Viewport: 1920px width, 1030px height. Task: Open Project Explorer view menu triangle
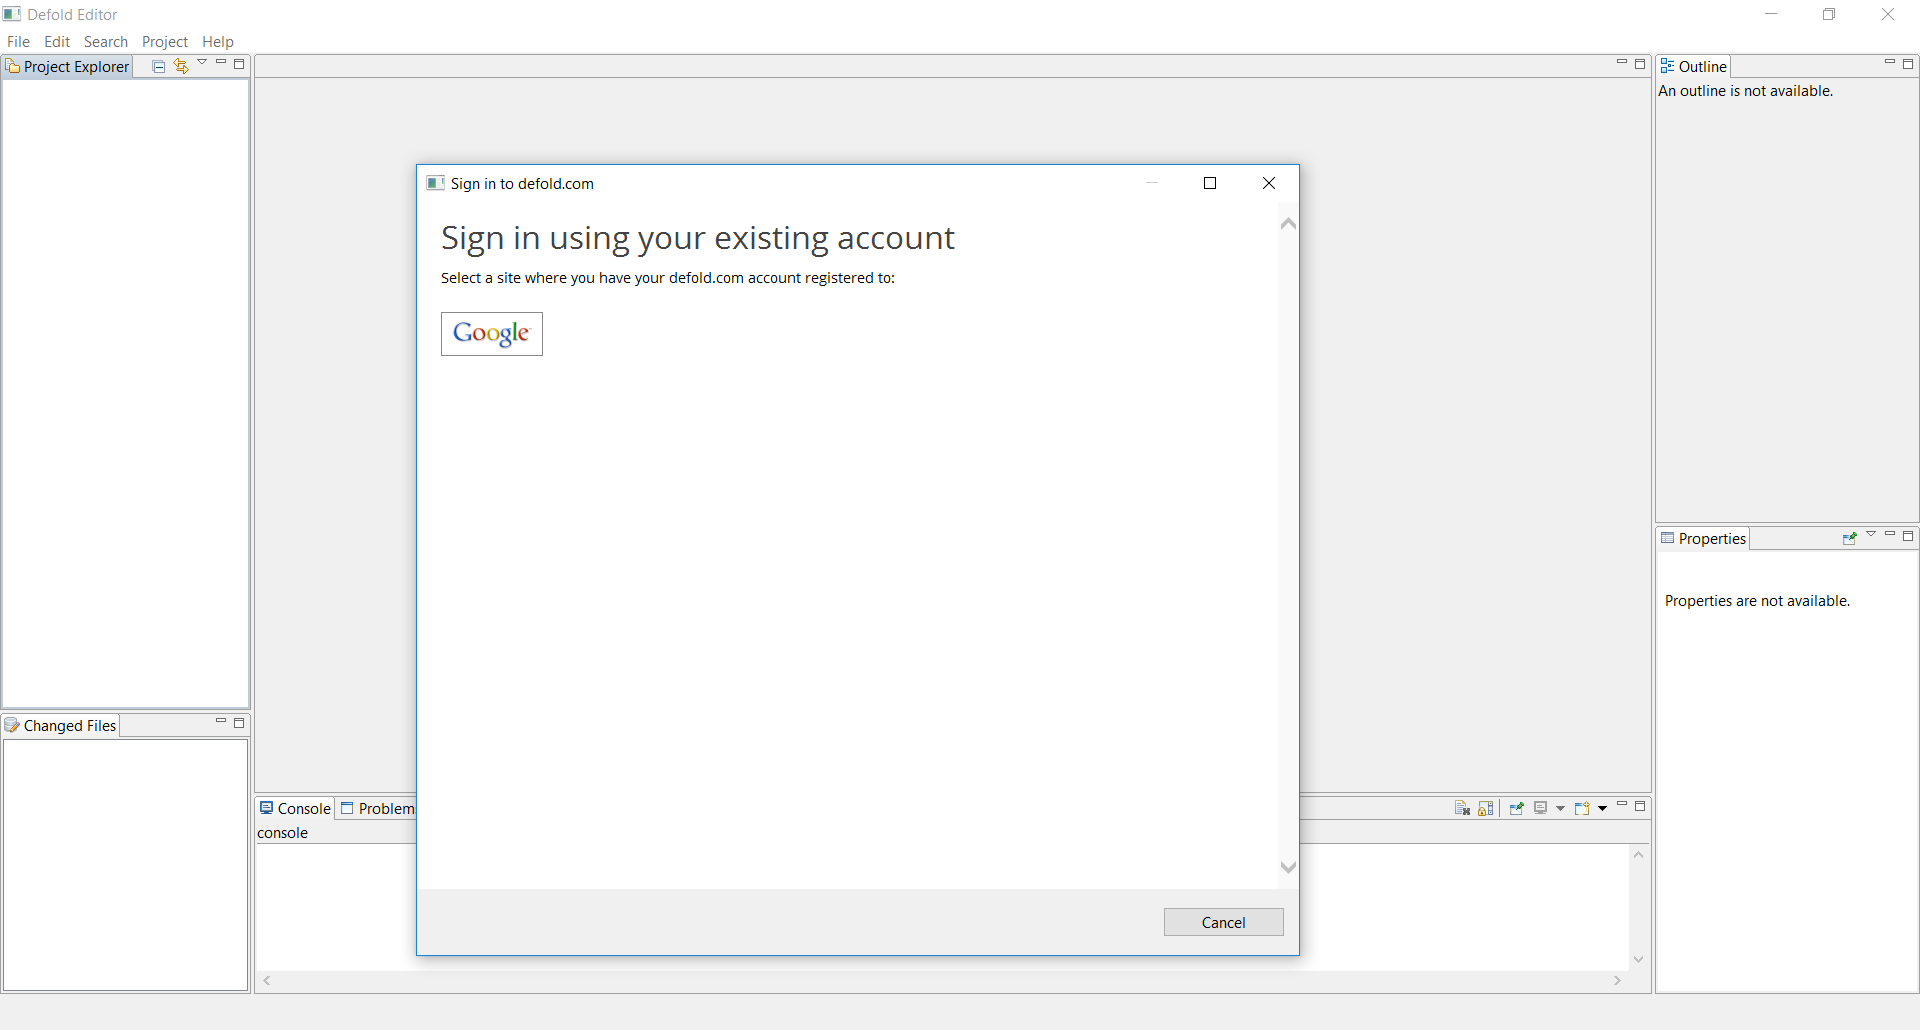click(202, 63)
